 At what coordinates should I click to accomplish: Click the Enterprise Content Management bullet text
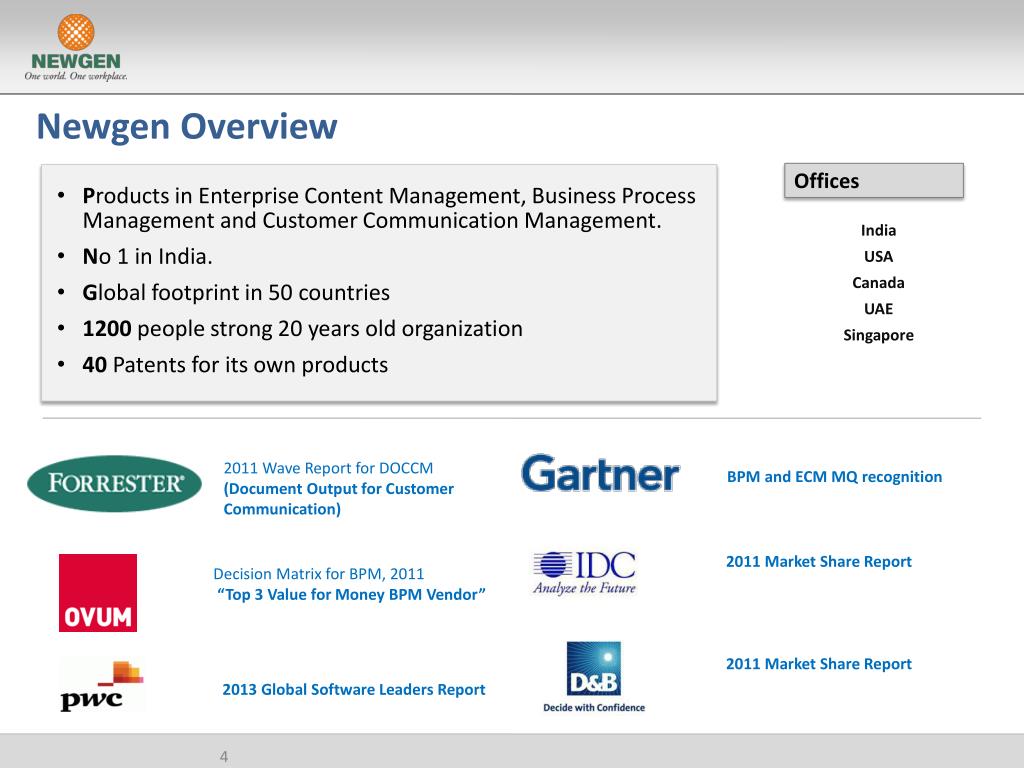pos(389,208)
